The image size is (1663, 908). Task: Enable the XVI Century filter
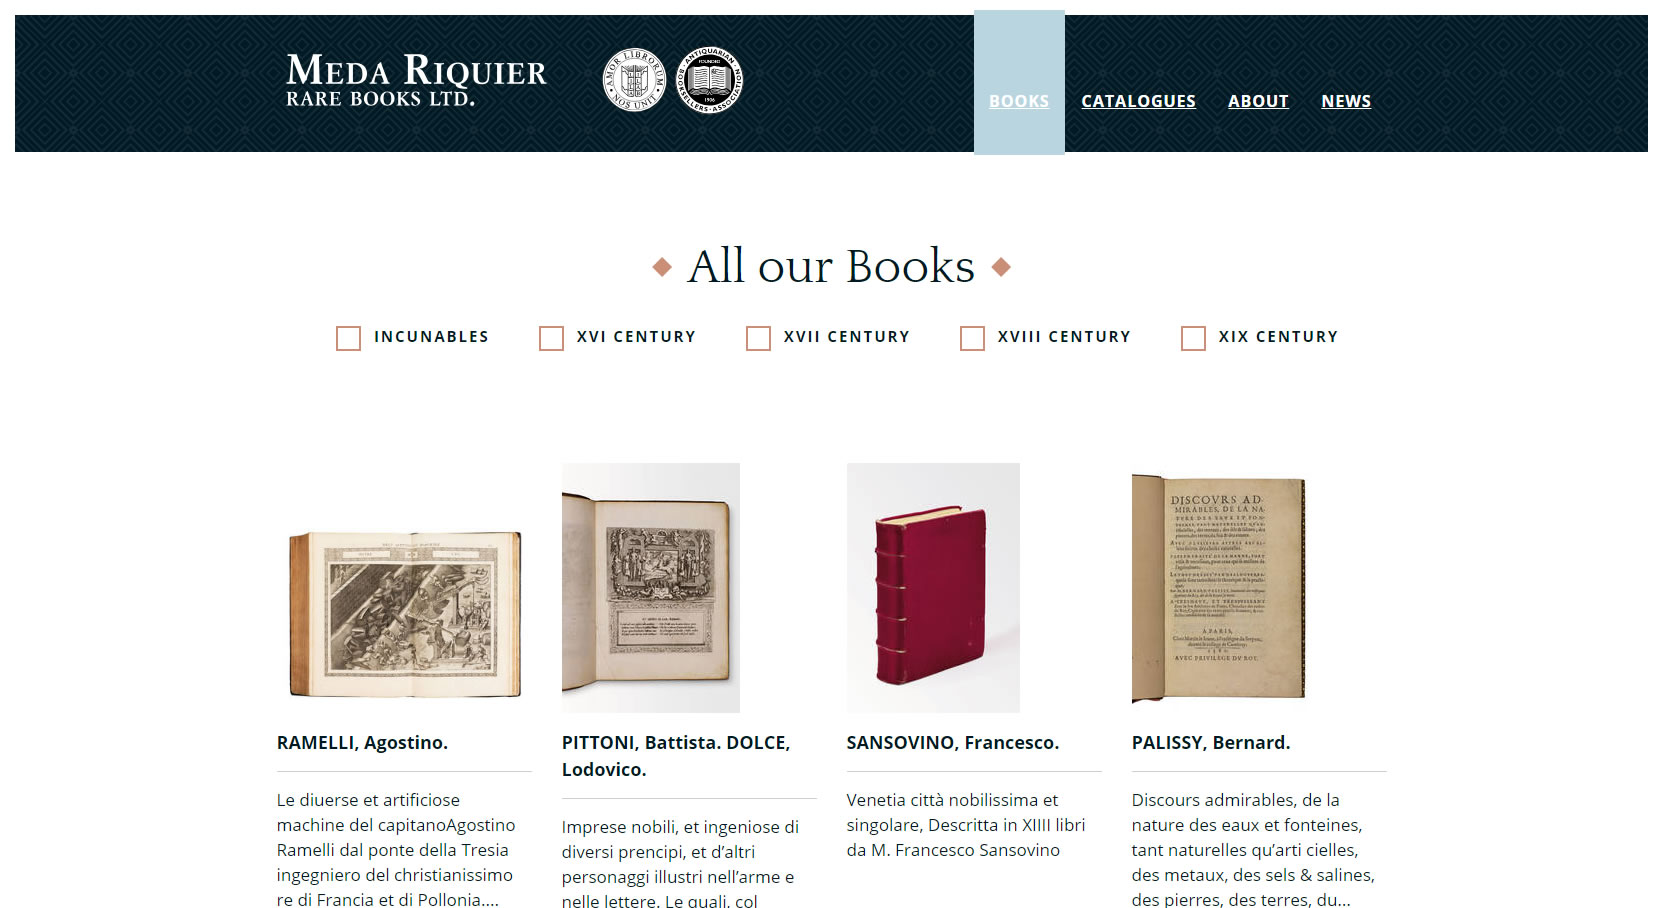pos(551,338)
